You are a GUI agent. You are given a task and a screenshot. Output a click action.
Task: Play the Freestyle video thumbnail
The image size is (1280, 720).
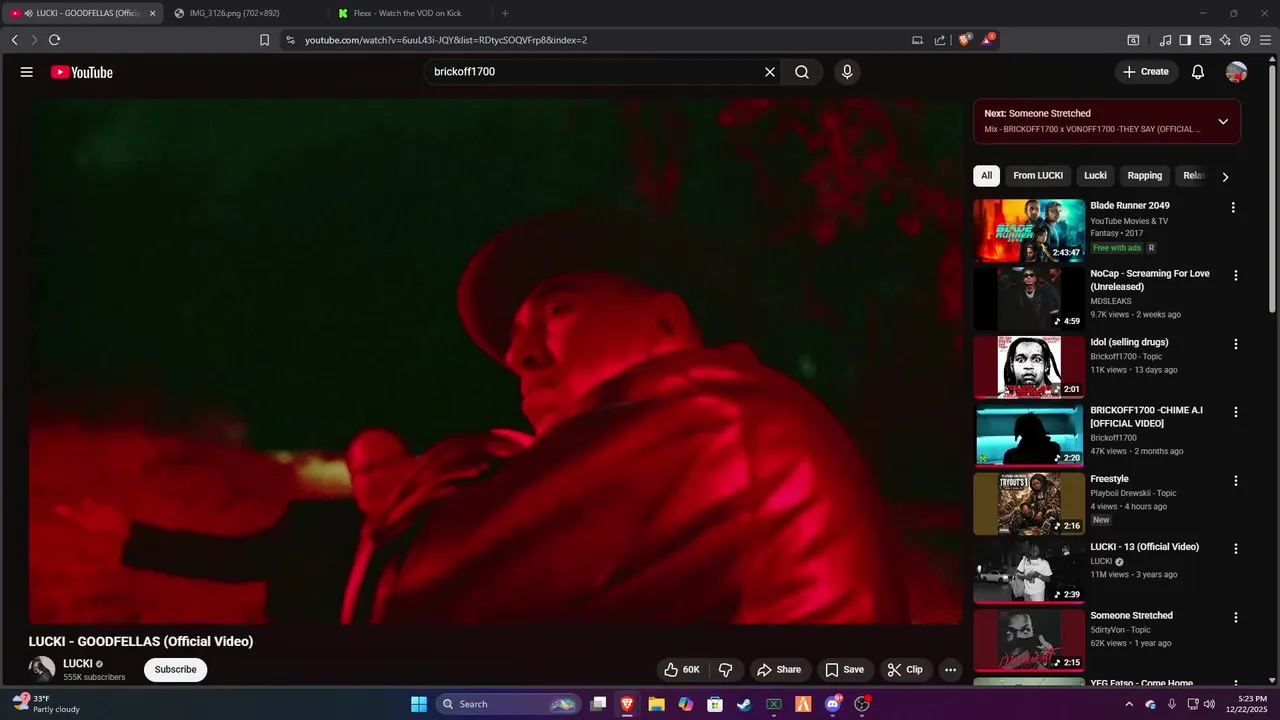[1029, 504]
